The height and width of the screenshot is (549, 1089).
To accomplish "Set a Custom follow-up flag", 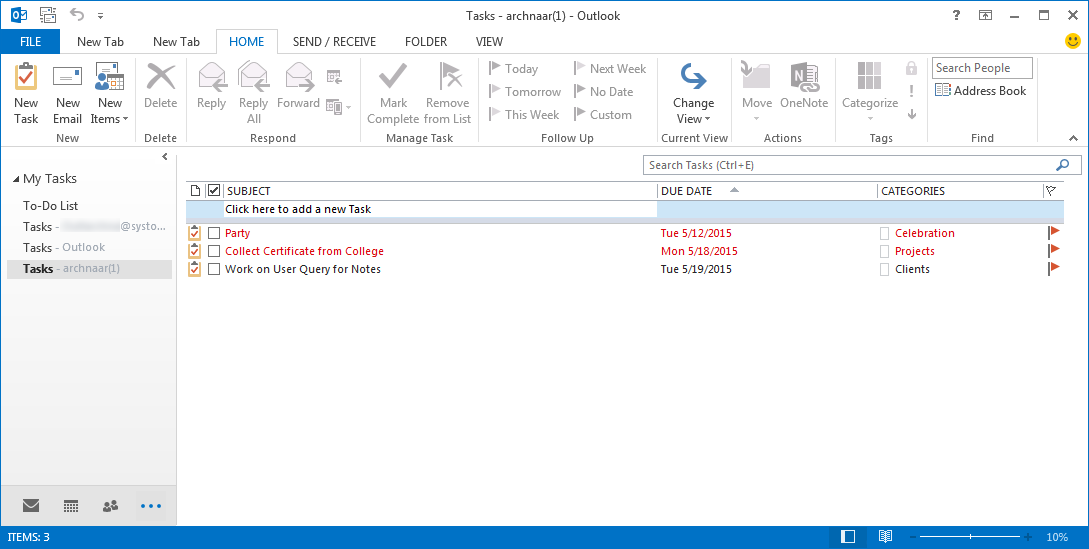I will [603, 114].
